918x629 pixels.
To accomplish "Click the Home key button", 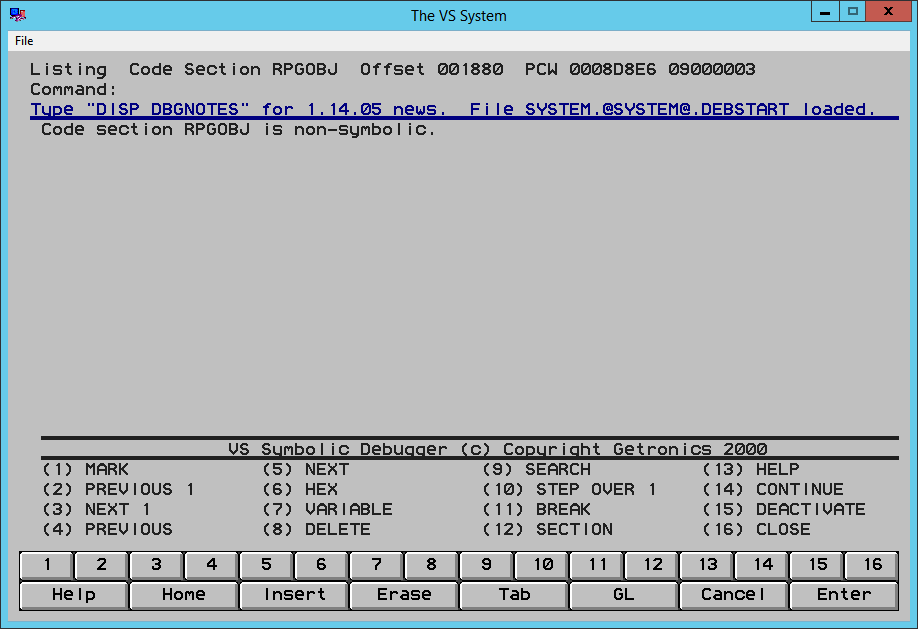I will (x=184, y=595).
